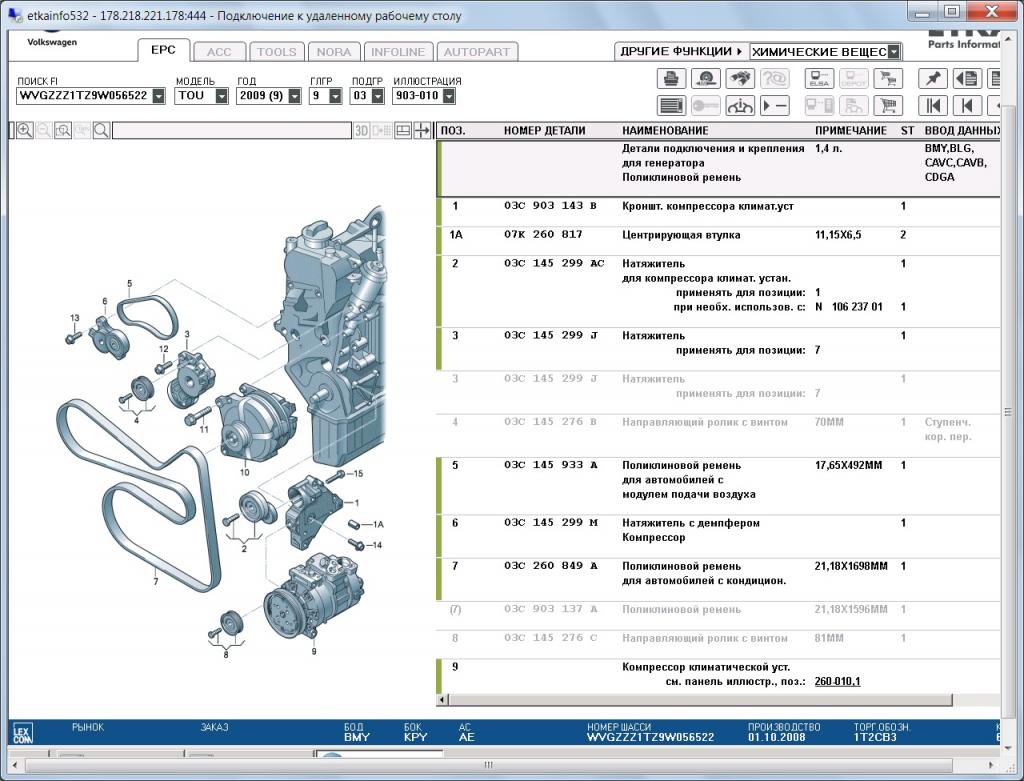Go to the previous illustration

tap(967, 105)
